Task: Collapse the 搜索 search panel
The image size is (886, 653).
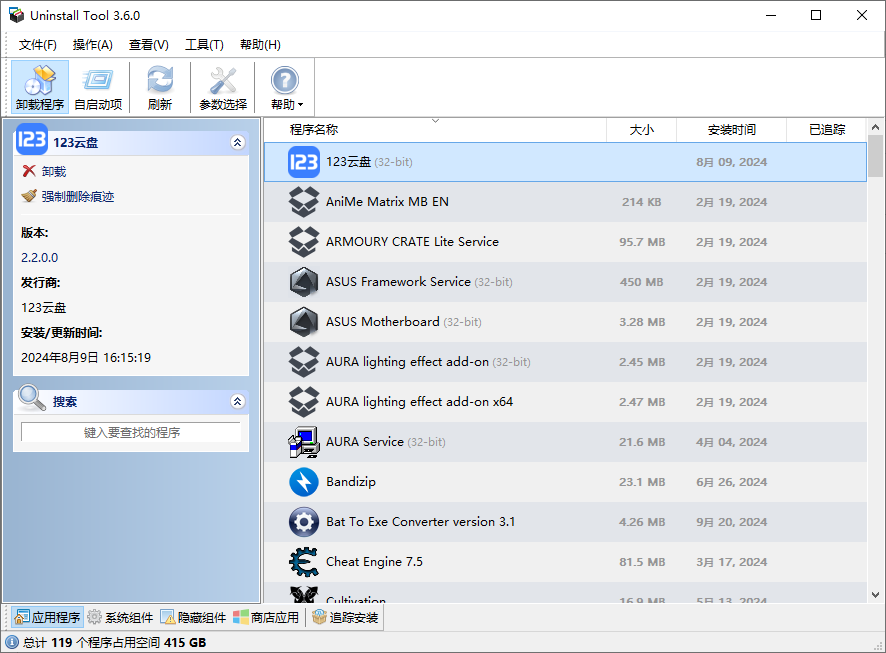Action: pos(237,402)
